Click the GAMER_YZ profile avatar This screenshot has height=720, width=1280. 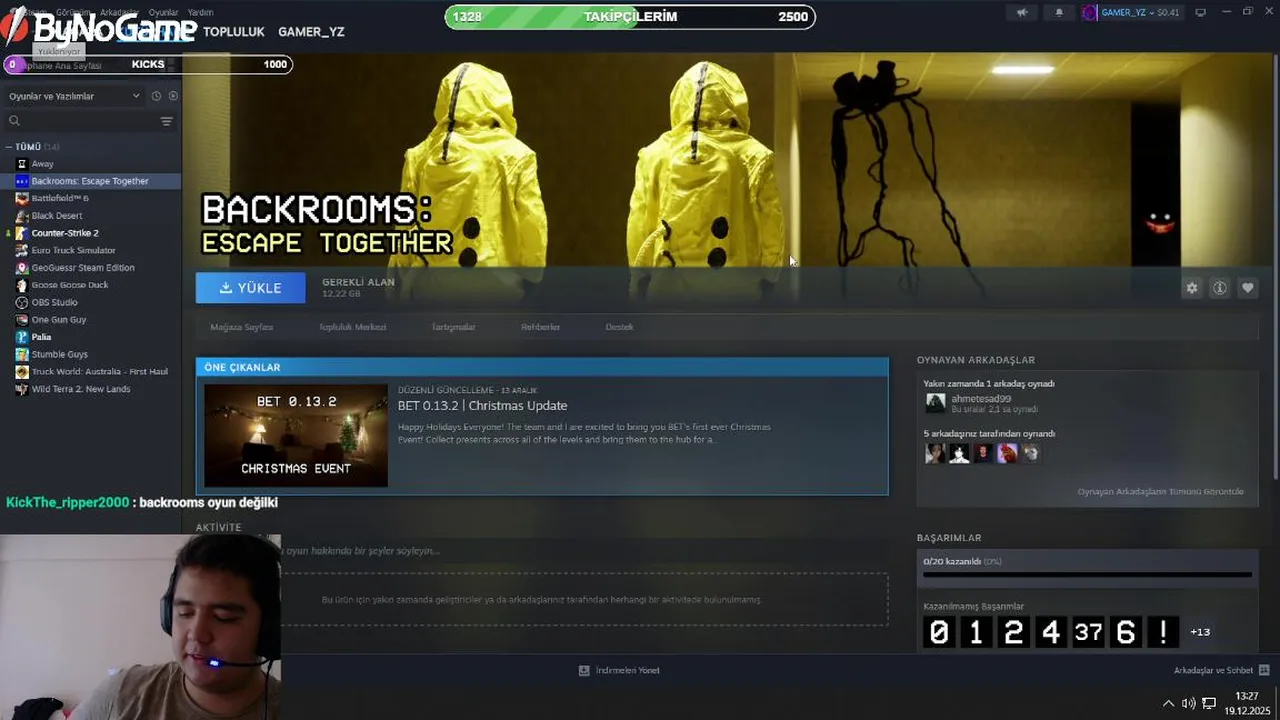pyautogui.click(x=1090, y=13)
